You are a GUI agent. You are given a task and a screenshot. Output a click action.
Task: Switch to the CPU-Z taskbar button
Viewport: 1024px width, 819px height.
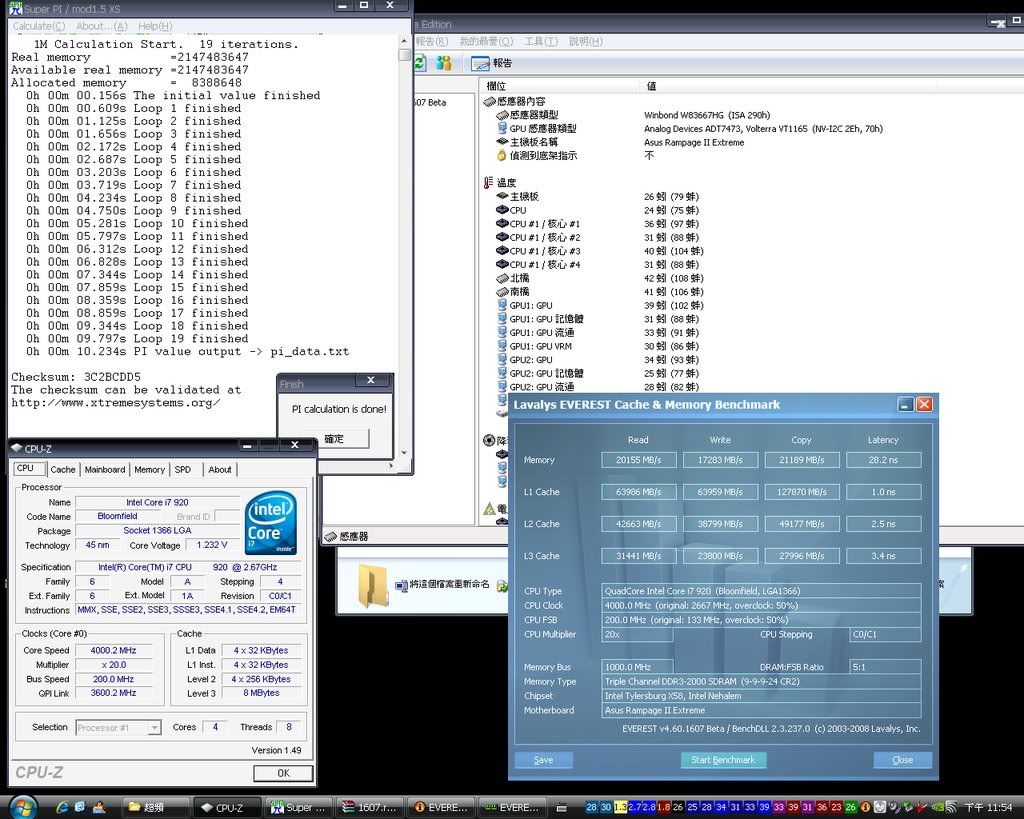(x=229, y=807)
